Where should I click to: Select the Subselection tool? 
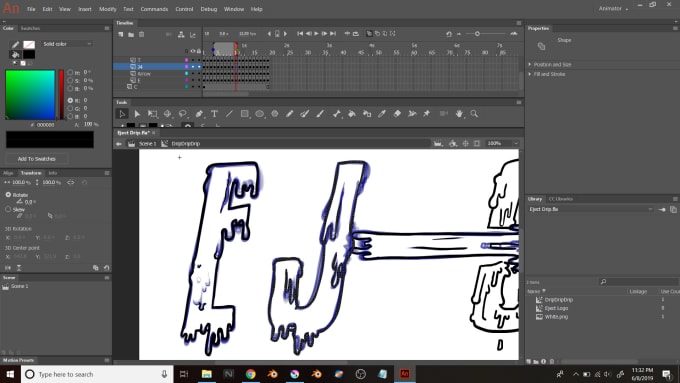pos(137,114)
